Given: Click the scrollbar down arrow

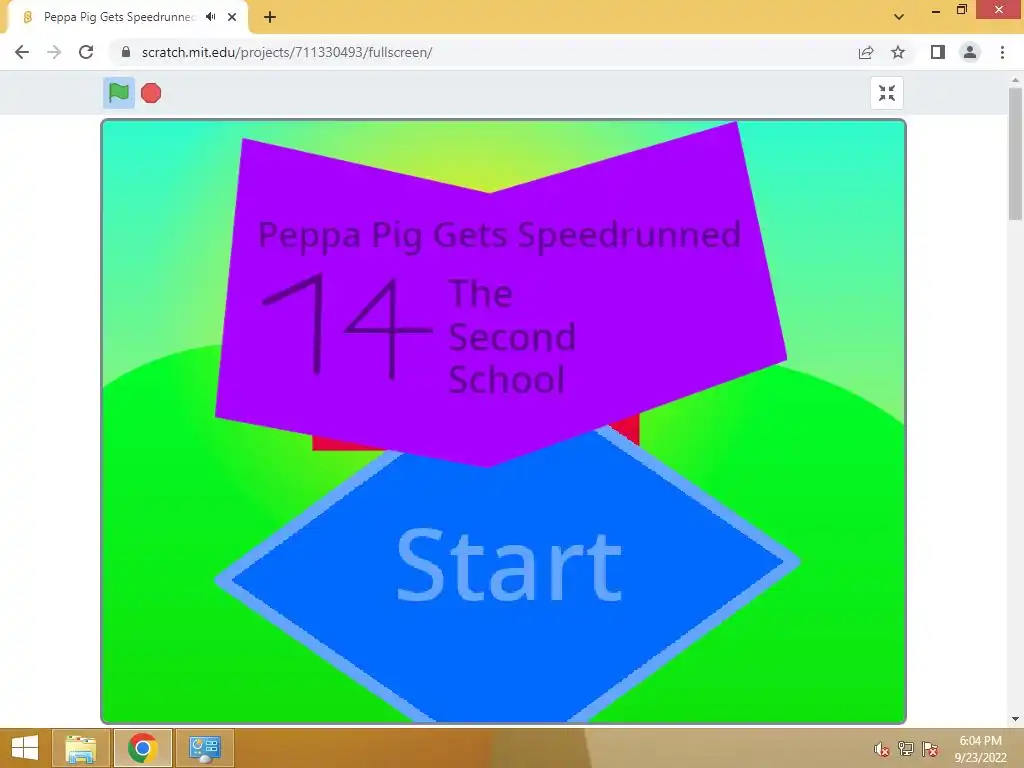Looking at the screenshot, I should 1015,720.
